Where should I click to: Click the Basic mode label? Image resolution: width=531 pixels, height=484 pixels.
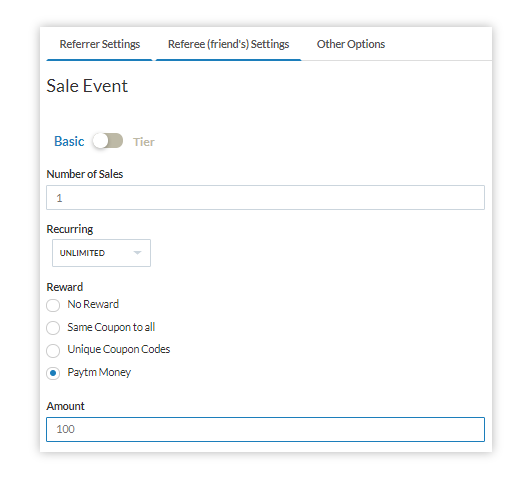(69, 141)
